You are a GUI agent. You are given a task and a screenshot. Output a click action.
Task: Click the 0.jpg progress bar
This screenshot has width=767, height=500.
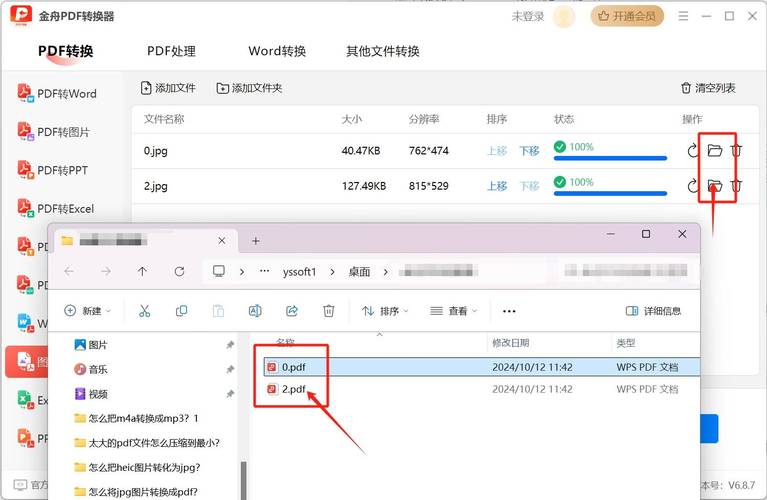(x=610, y=158)
